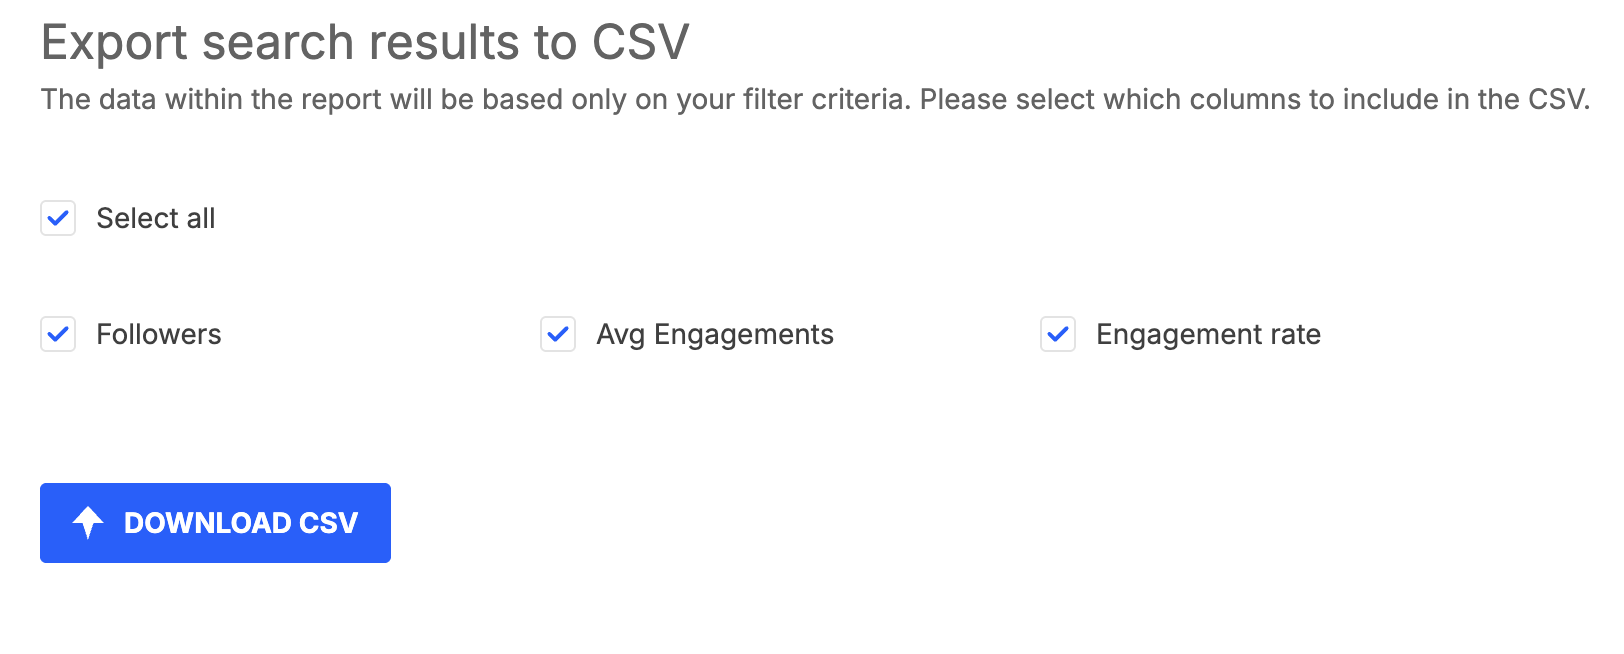The image size is (1624, 654).
Task: Click the blue checkmark beside Followers
Action: (x=58, y=334)
